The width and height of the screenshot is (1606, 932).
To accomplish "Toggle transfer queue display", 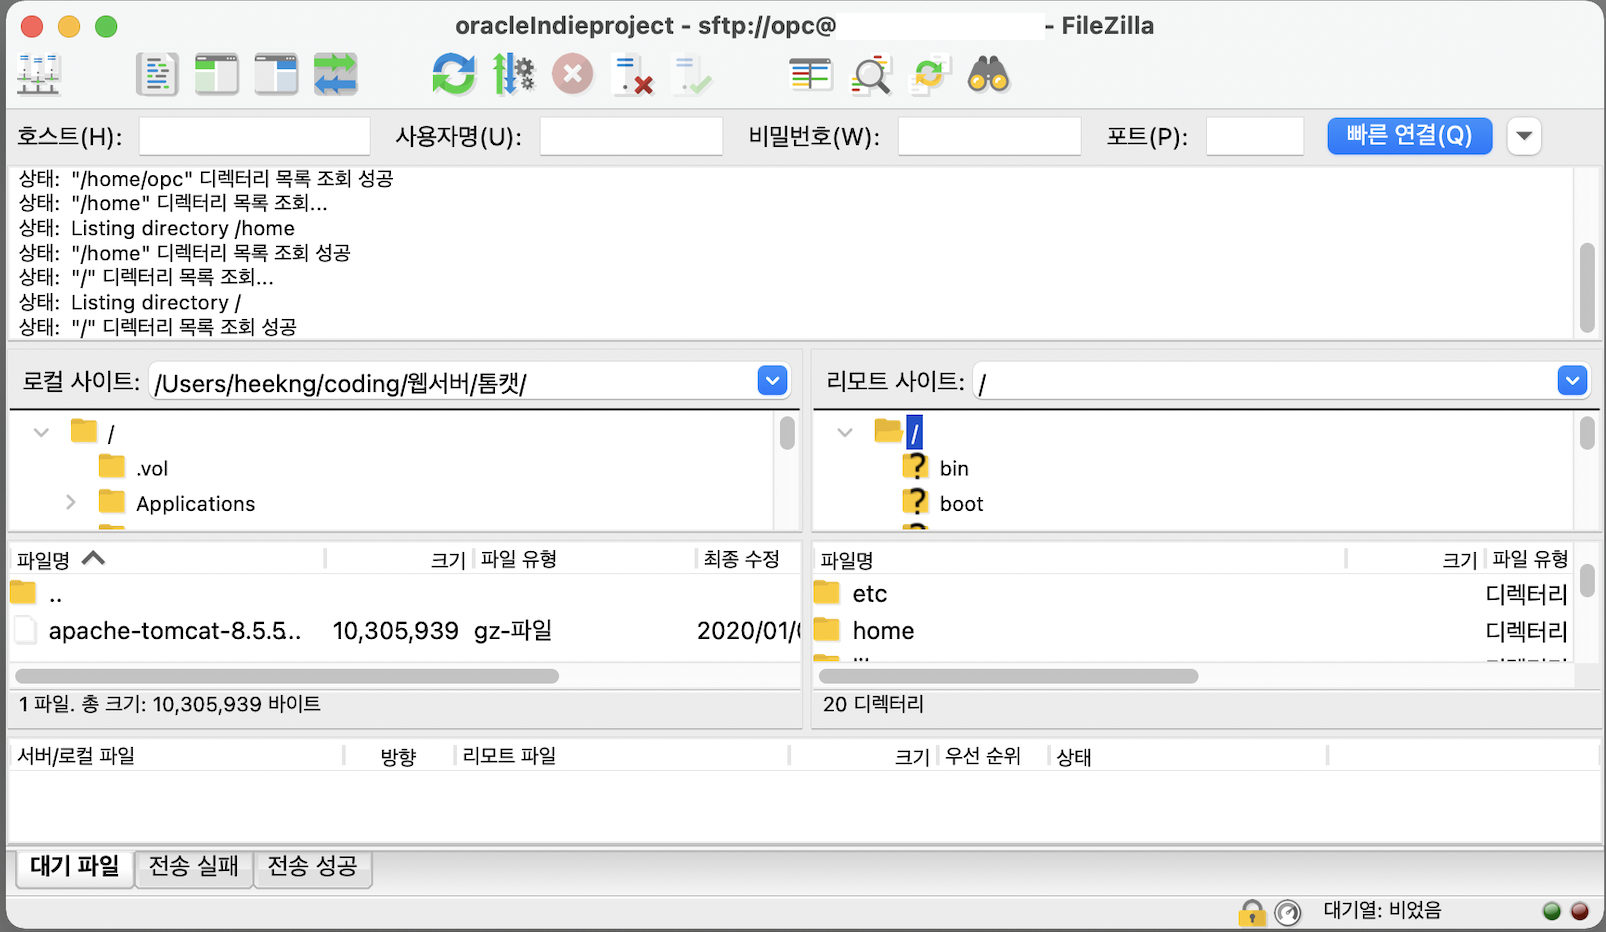I will coord(335,75).
